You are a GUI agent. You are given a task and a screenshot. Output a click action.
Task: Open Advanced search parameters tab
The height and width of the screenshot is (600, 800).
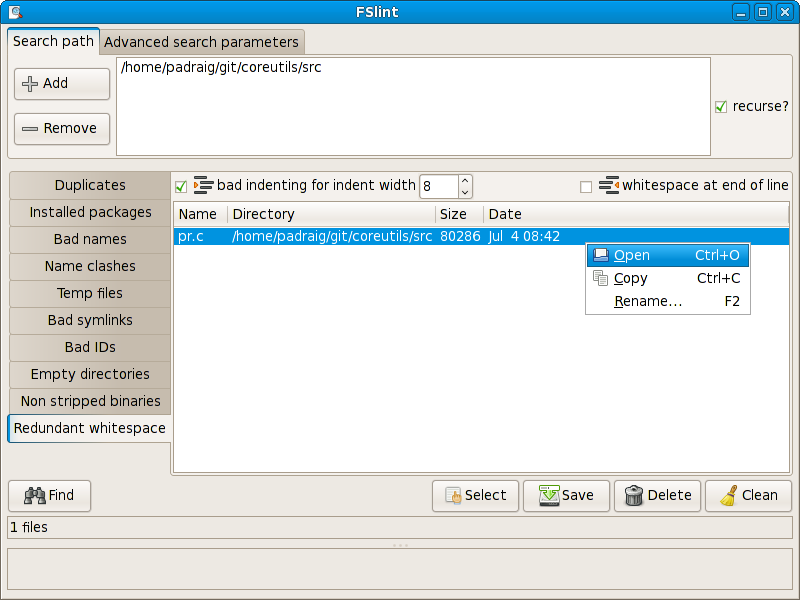pos(202,42)
